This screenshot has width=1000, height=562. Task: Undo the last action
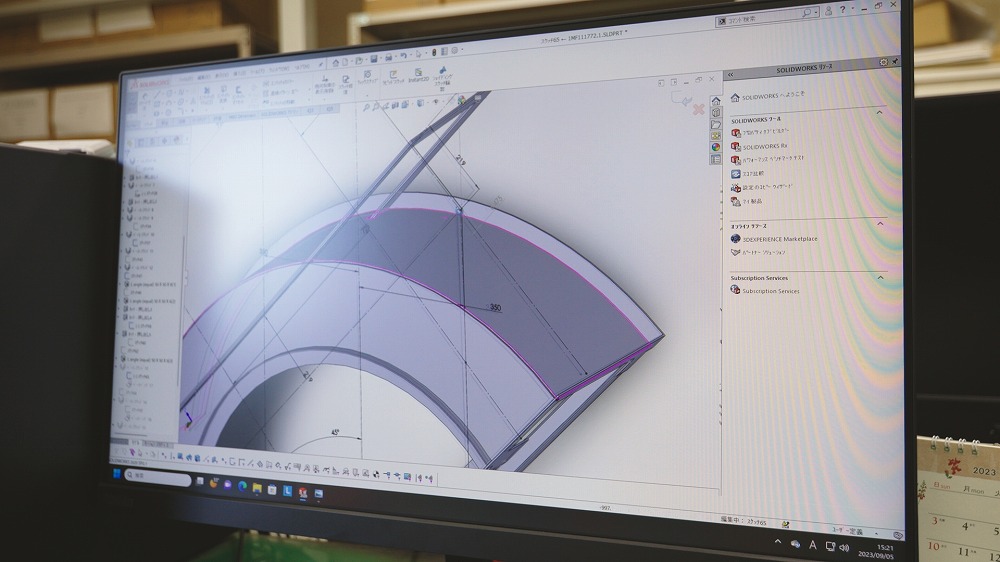click(403, 57)
